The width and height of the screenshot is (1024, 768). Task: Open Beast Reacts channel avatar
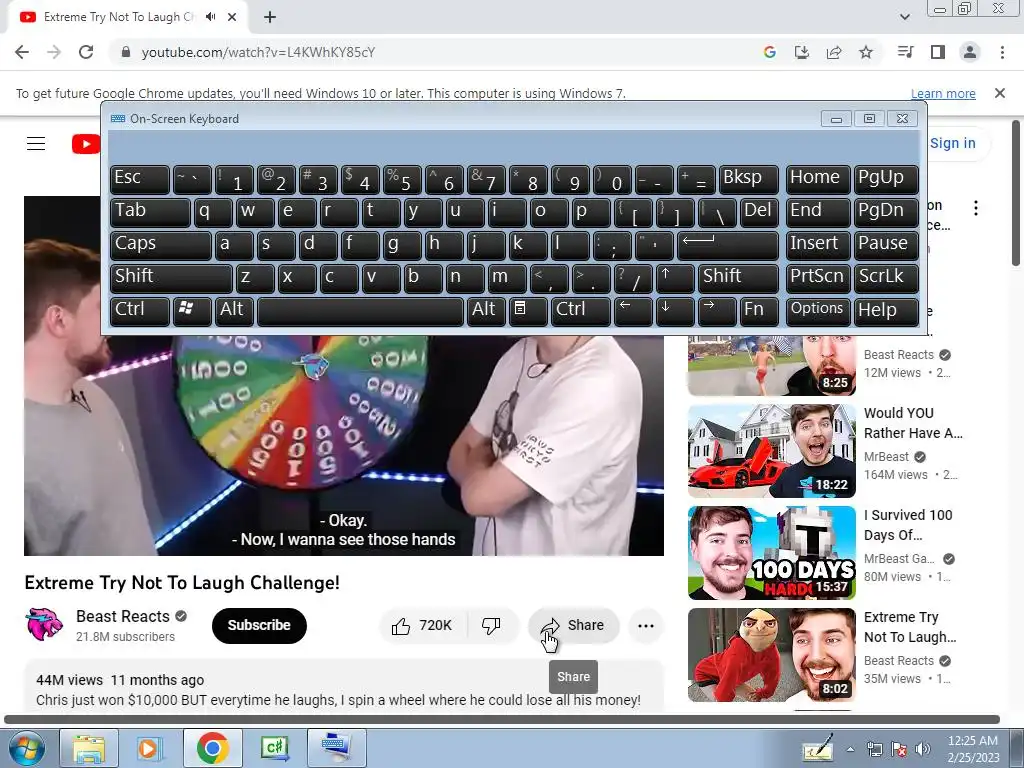pyautogui.click(x=44, y=624)
